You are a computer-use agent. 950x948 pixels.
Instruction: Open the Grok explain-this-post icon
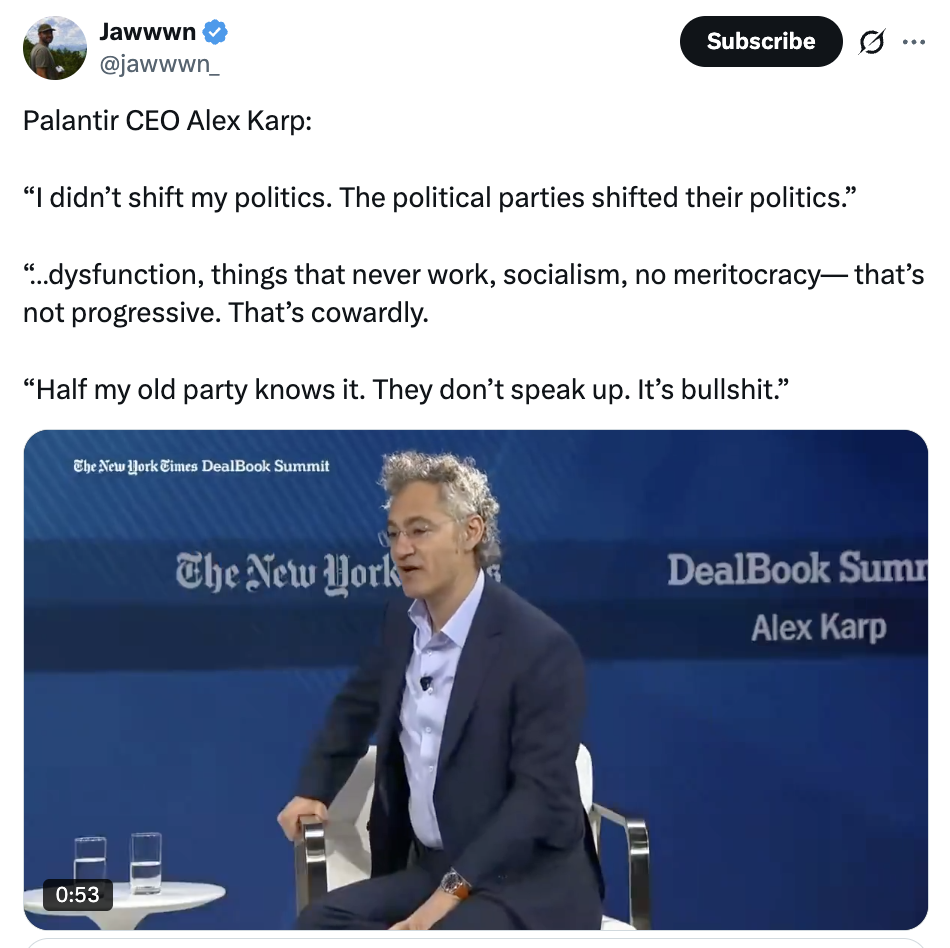click(872, 42)
